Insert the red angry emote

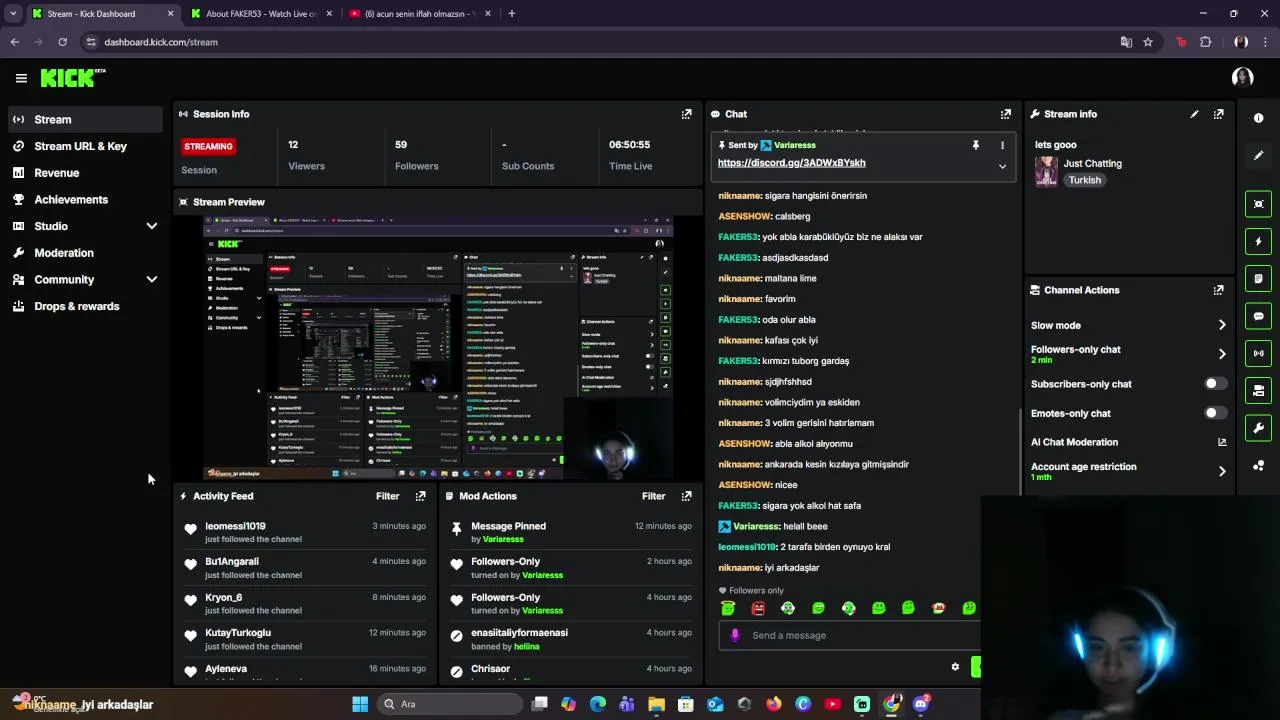[758, 608]
